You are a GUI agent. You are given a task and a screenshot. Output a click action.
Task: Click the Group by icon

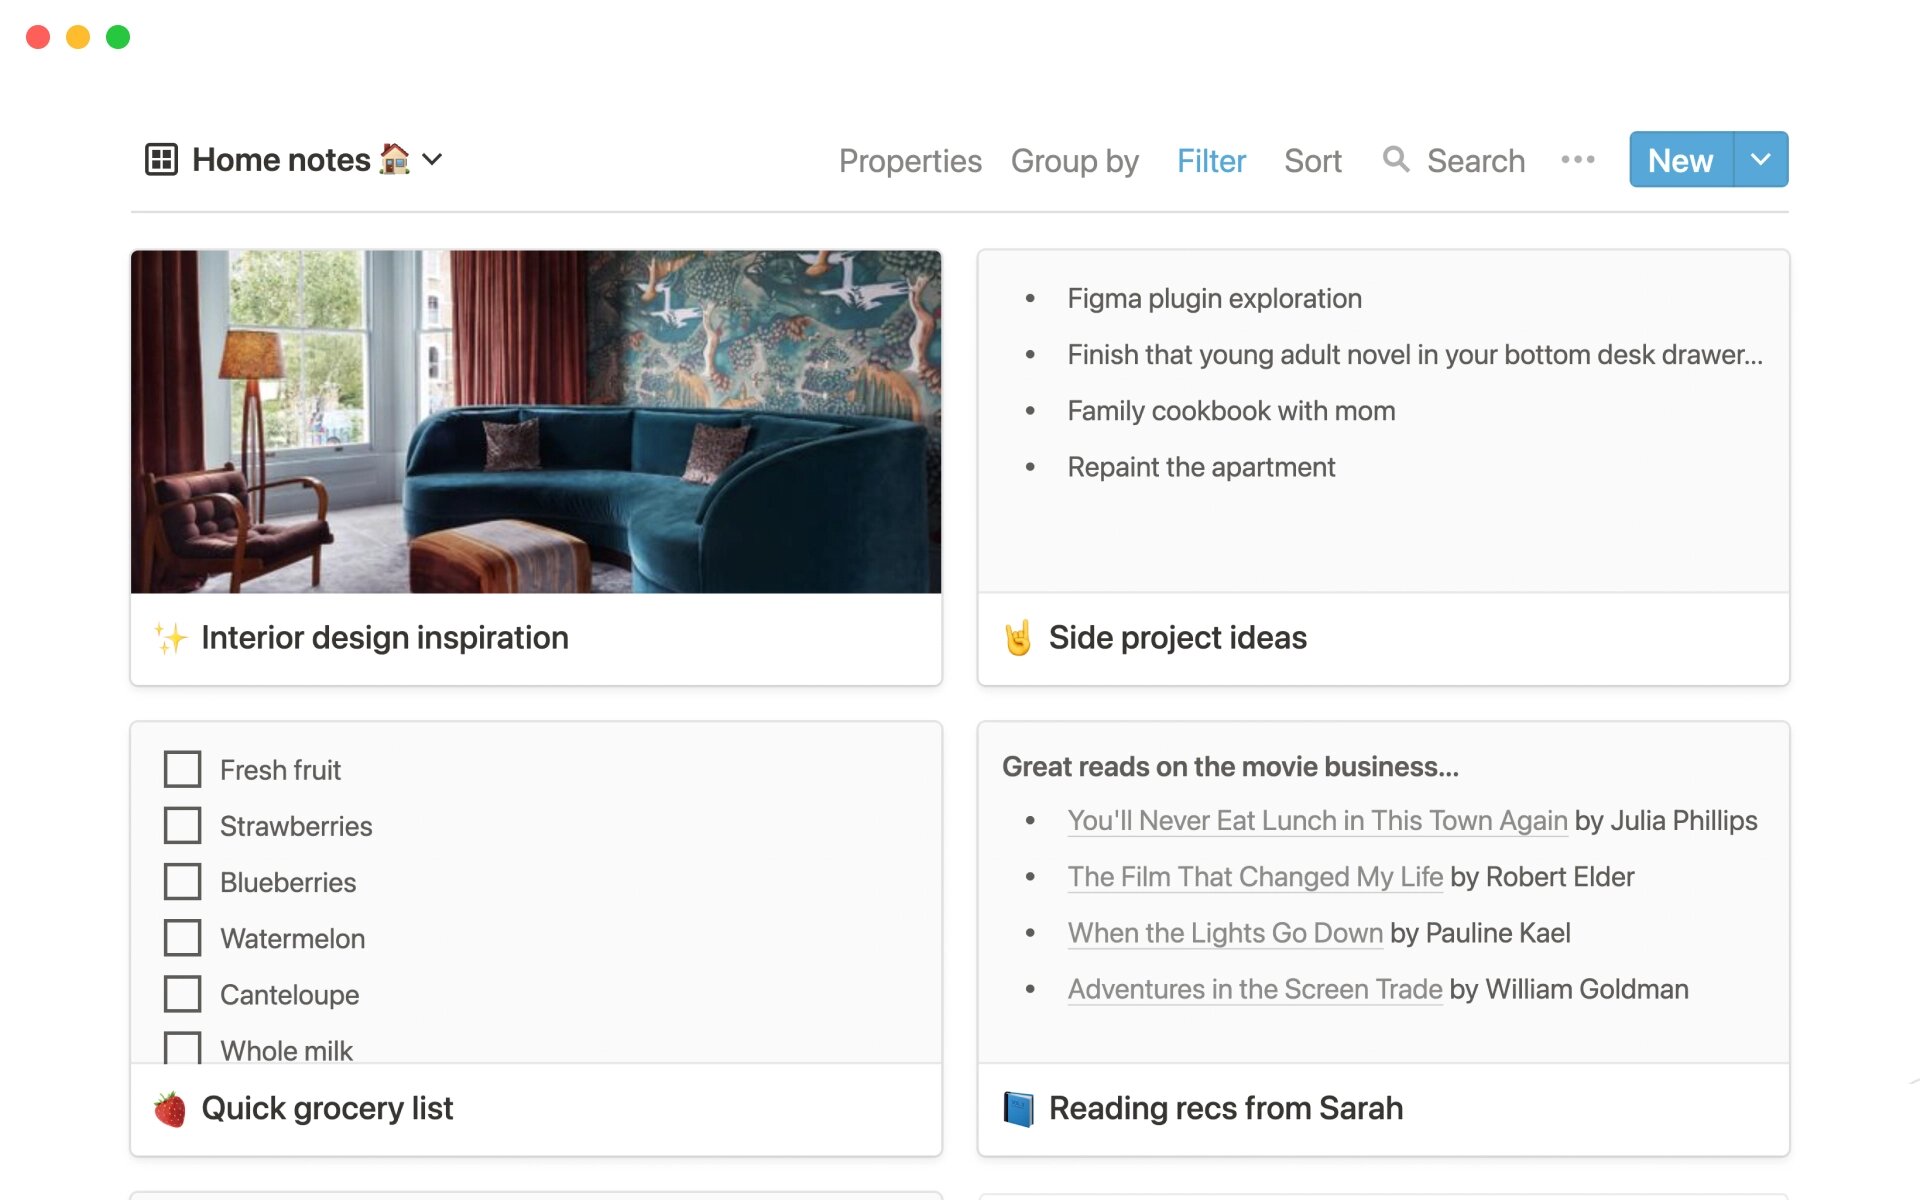tap(1077, 160)
